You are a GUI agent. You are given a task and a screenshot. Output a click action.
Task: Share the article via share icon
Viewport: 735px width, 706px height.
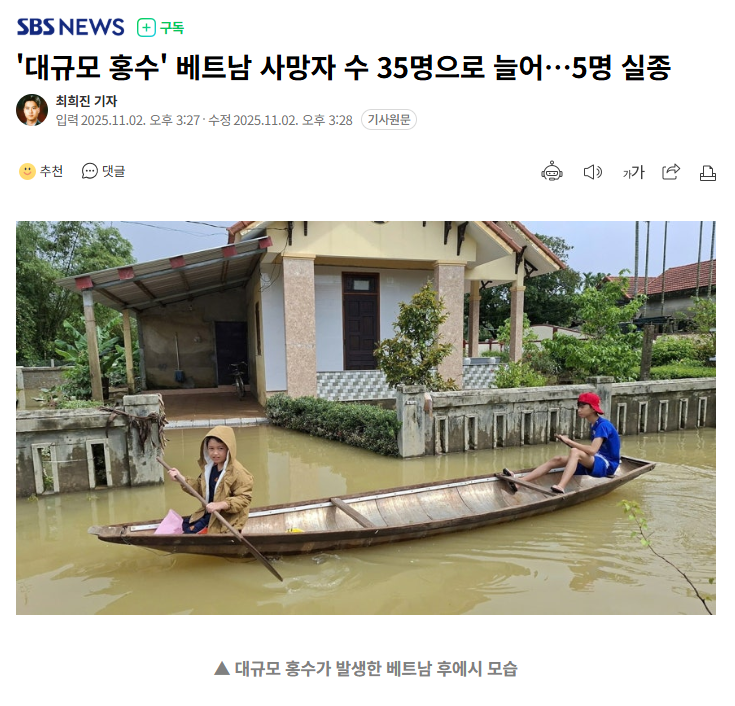click(x=671, y=172)
